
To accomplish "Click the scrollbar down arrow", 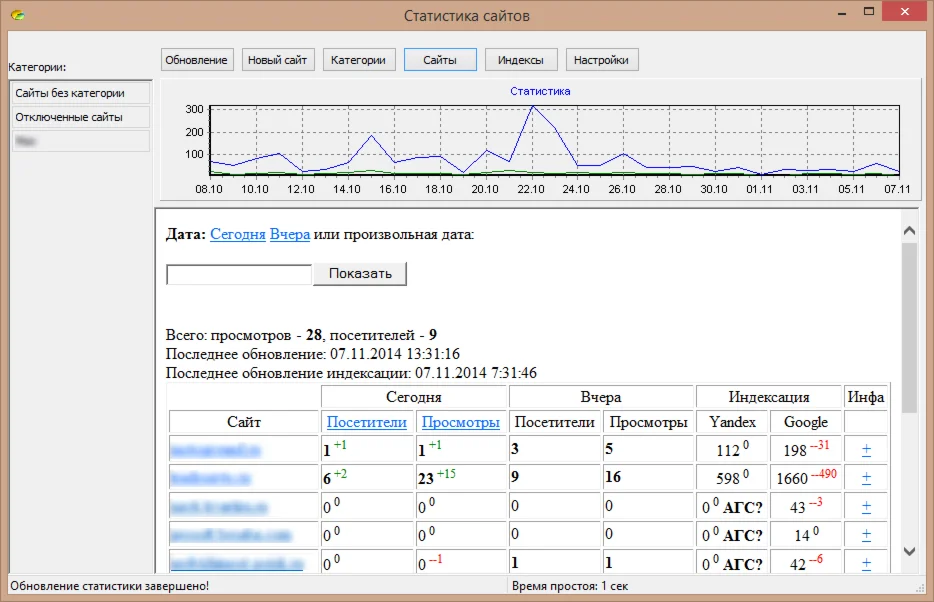I will pyautogui.click(x=909, y=551).
